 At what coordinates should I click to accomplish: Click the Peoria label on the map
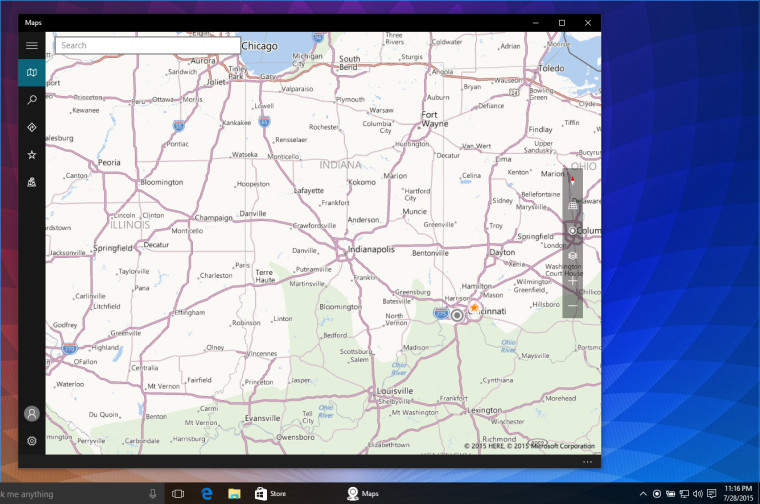109,162
